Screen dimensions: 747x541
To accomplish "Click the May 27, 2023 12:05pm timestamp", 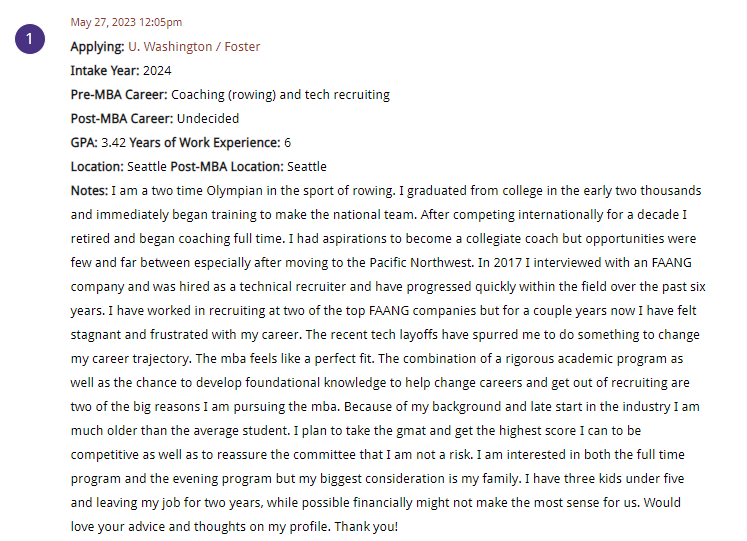I will point(126,22).
